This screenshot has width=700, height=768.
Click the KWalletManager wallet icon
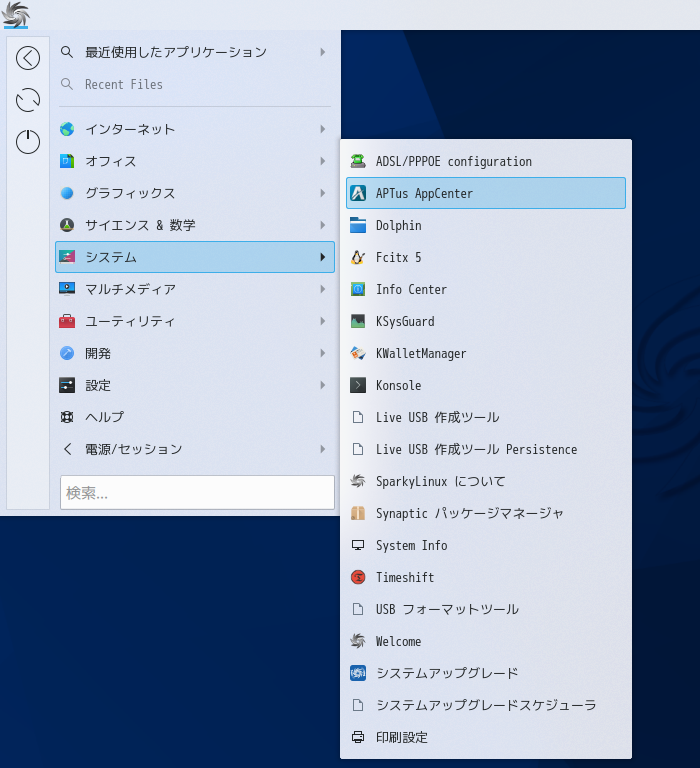click(x=358, y=353)
